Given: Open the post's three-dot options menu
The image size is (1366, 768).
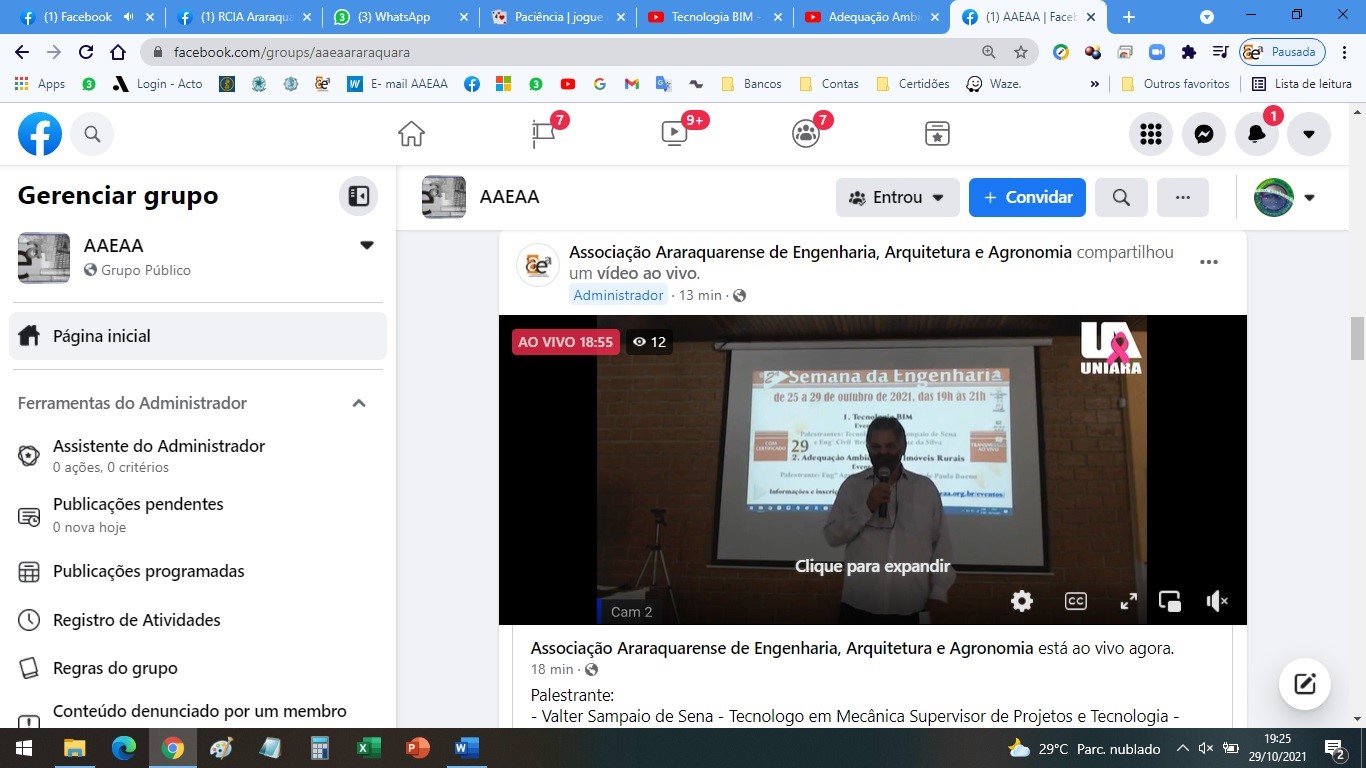Looking at the screenshot, I should pos(1209,262).
